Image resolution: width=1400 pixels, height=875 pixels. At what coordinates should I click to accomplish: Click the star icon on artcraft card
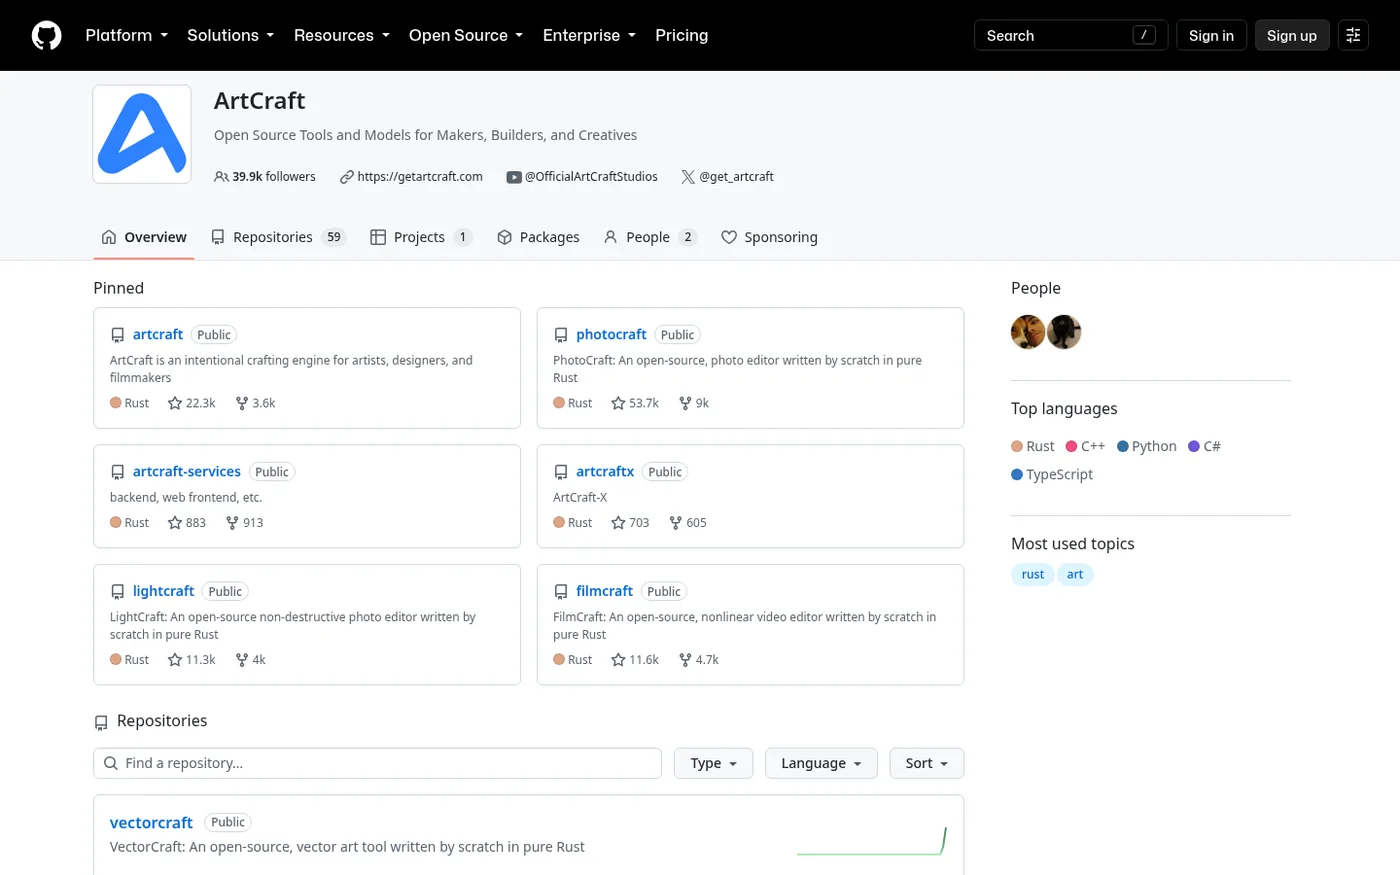point(175,403)
